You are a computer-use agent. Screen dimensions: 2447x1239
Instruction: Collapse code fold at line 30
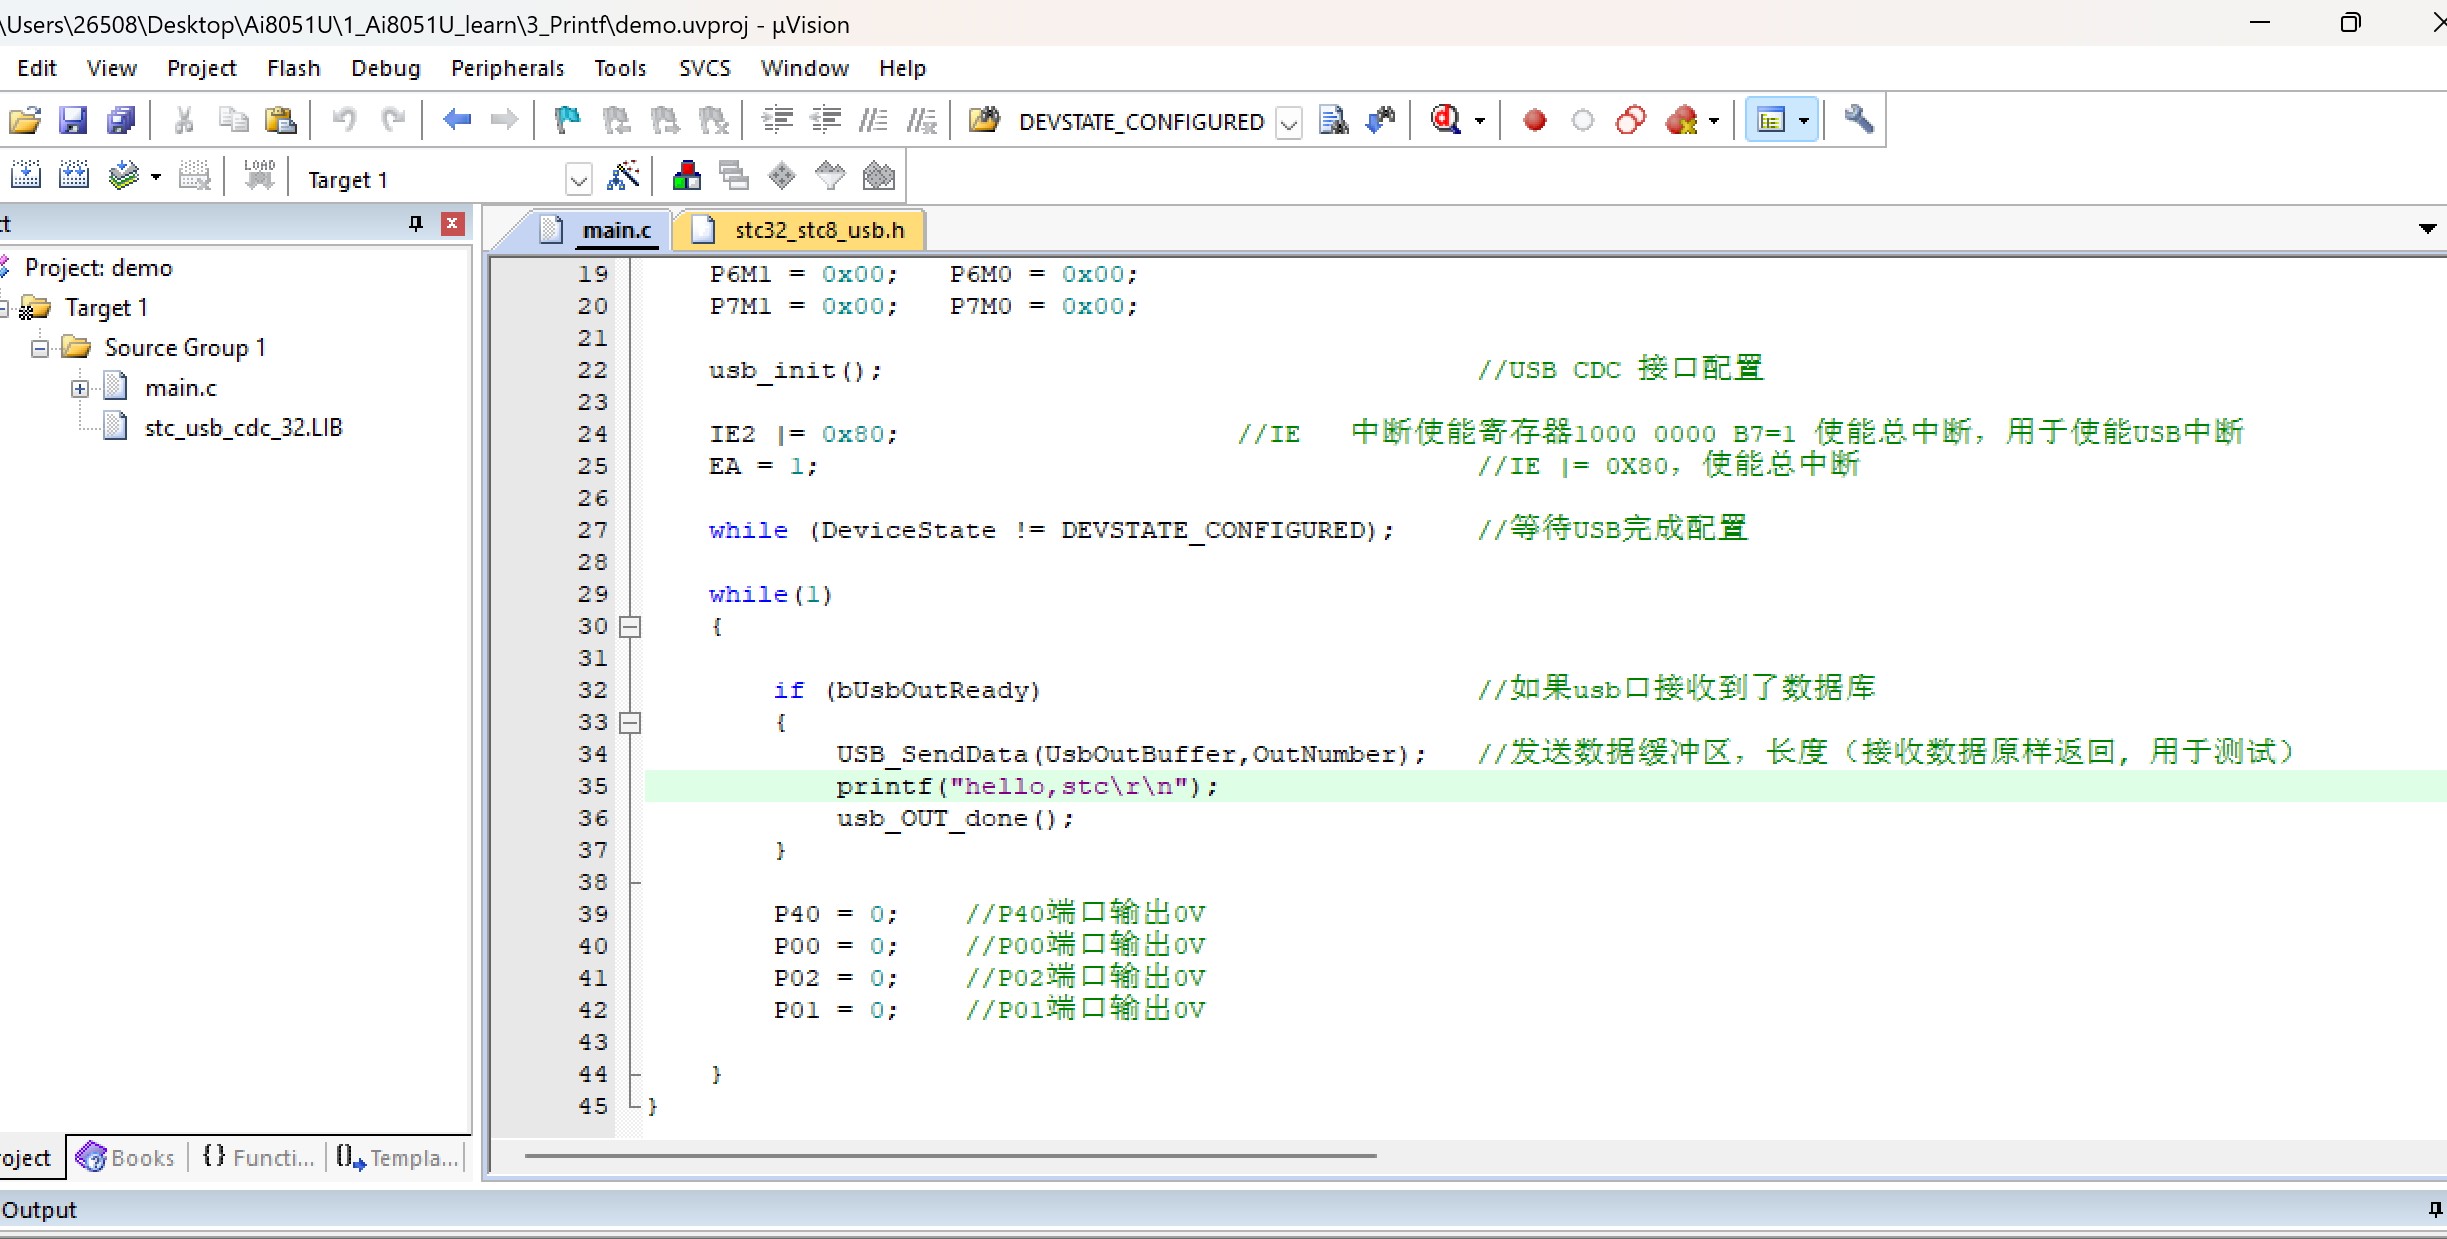click(630, 627)
